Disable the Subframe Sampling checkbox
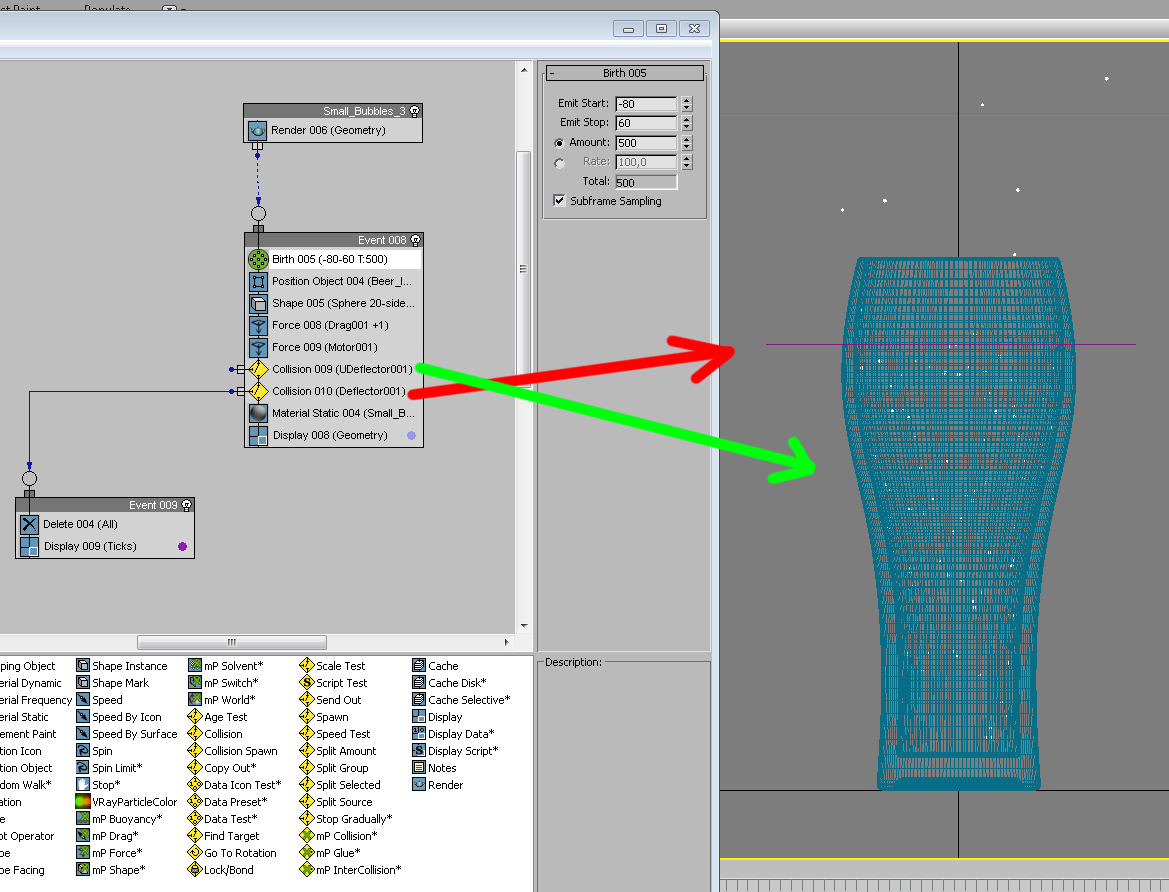 pos(559,201)
